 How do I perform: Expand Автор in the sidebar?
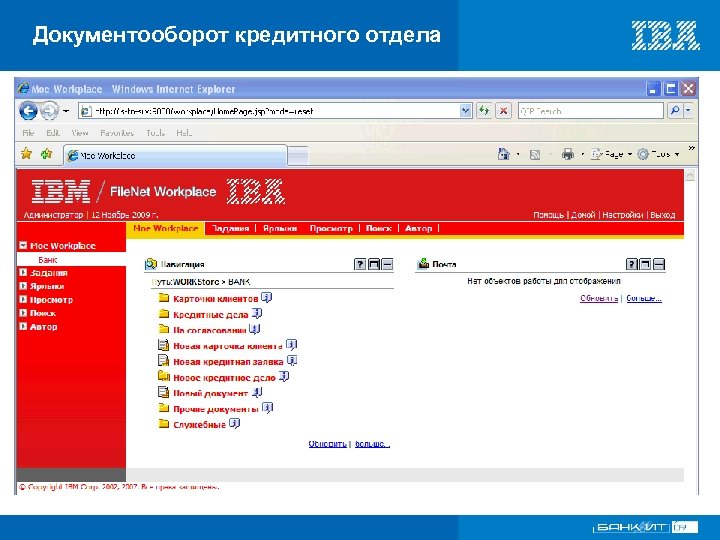click(x=23, y=326)
